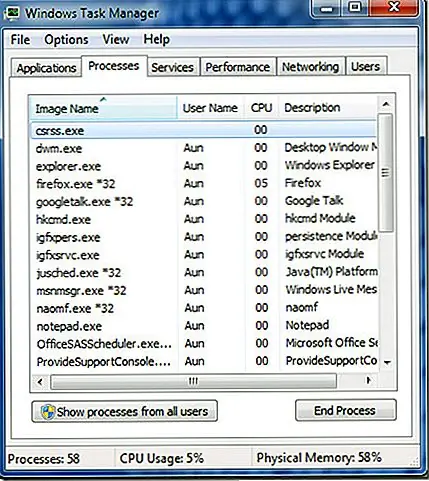This screenshot has height=481, width=429.
Task: Click the shield icon on Show processes button
Action: [48, 412]
